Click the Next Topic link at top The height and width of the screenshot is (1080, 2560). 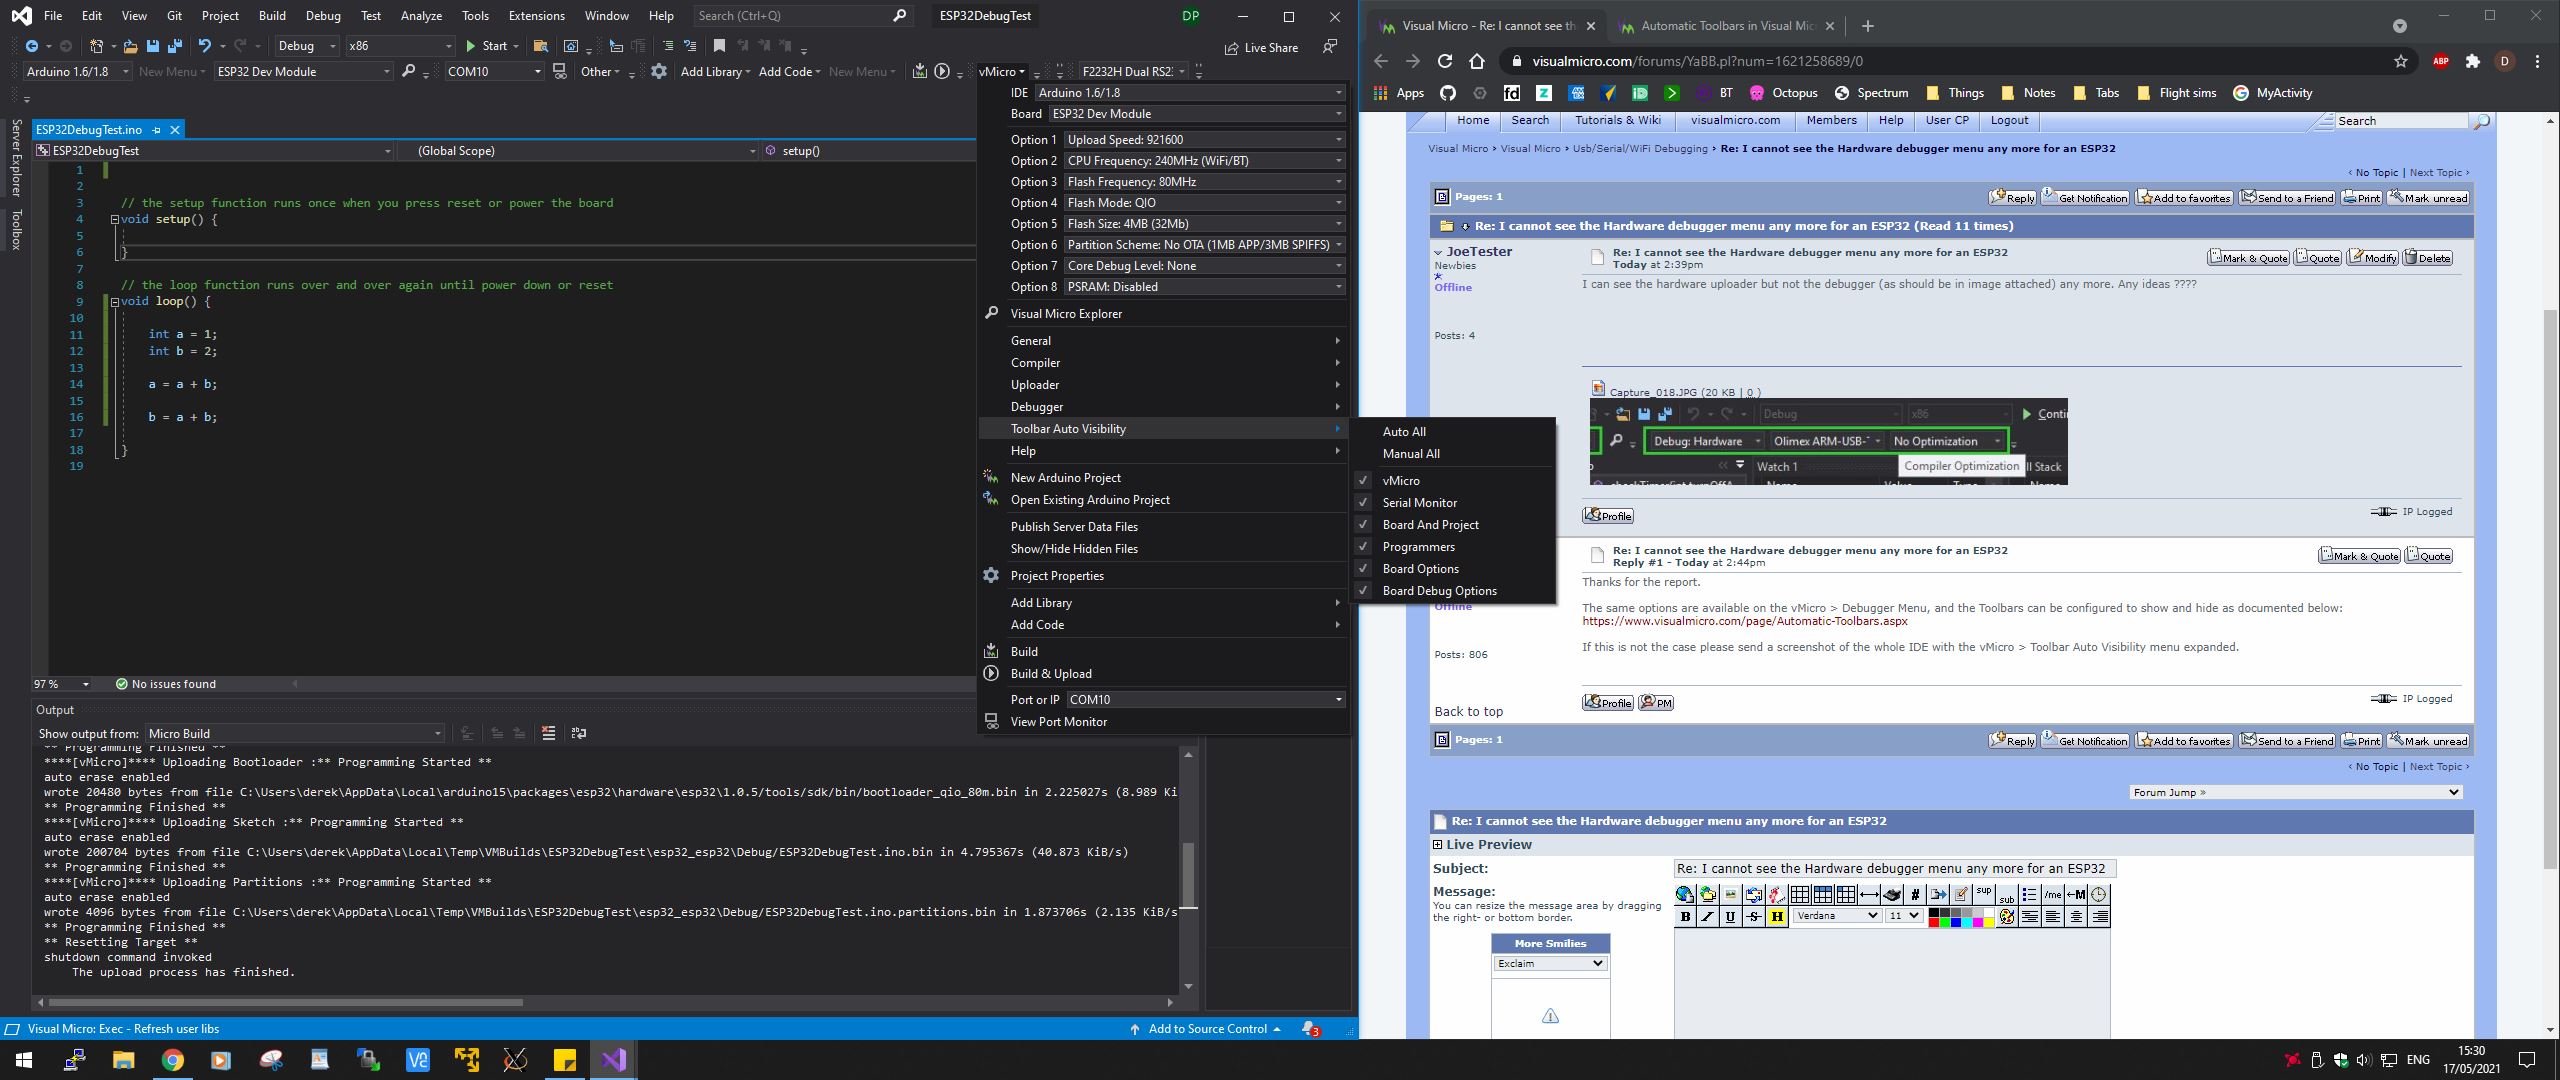(x=2435, y=173)
